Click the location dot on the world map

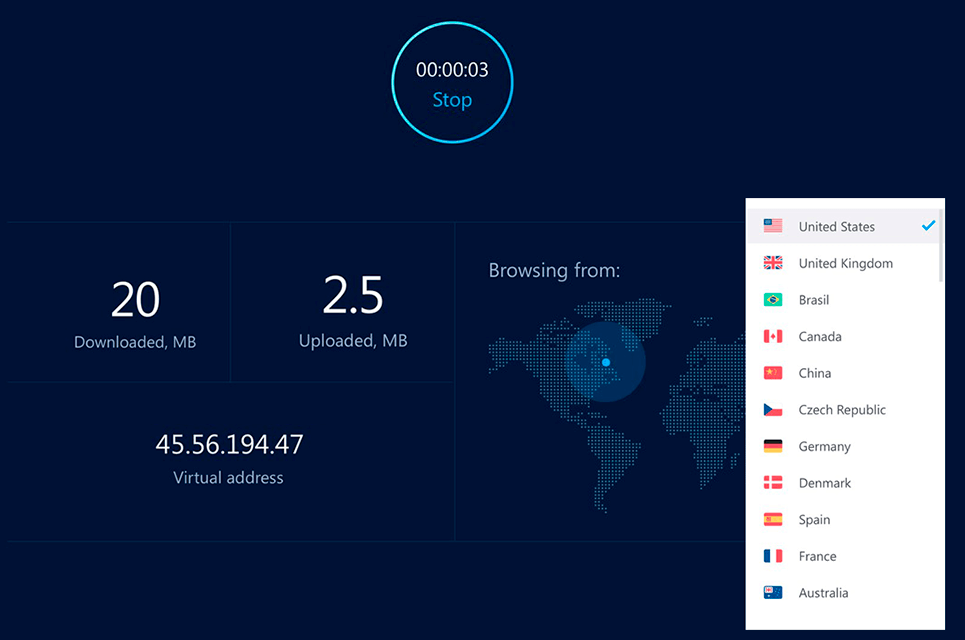tap(605, 363)
